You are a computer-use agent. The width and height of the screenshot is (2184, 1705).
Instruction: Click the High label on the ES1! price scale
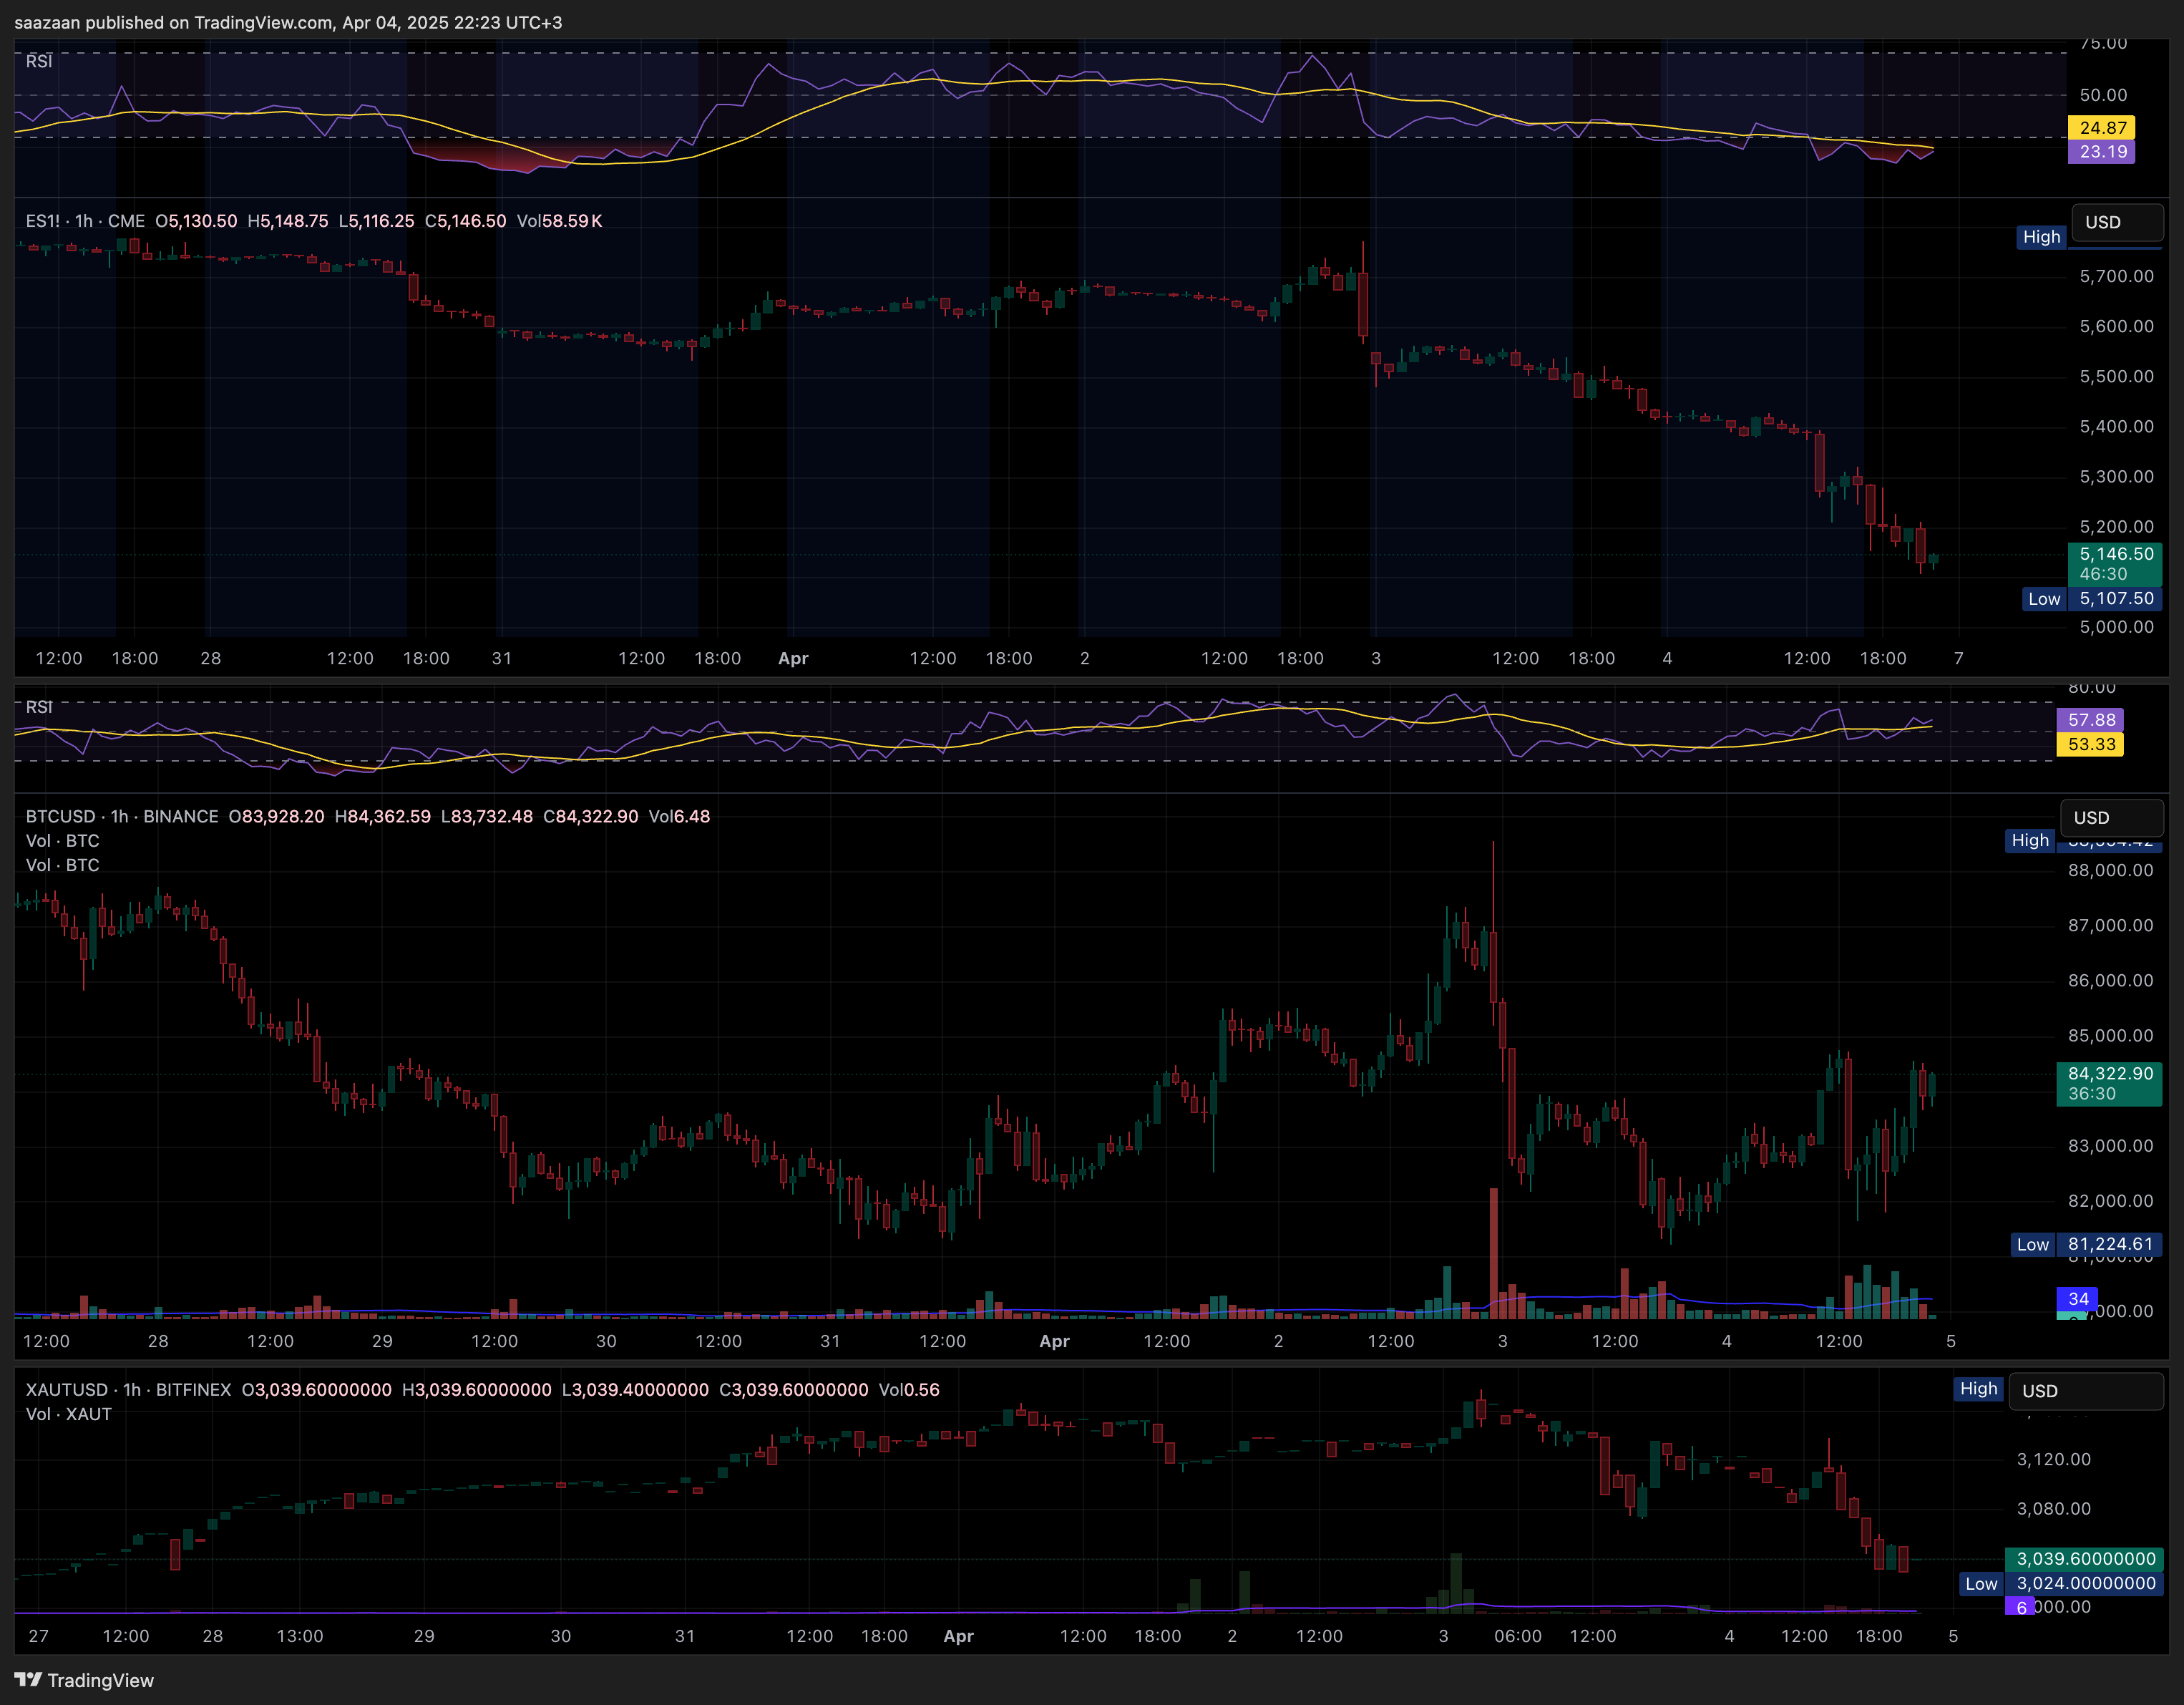pyautogui.click(x=2041, y=237)
